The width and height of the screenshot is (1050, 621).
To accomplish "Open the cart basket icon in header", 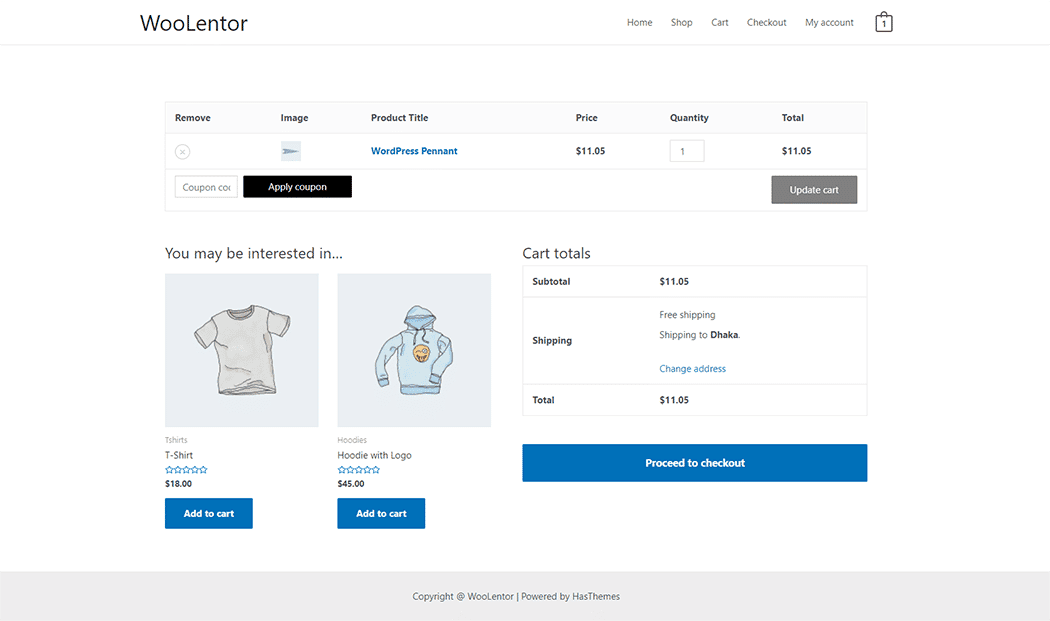I will (x=883, y=21).
